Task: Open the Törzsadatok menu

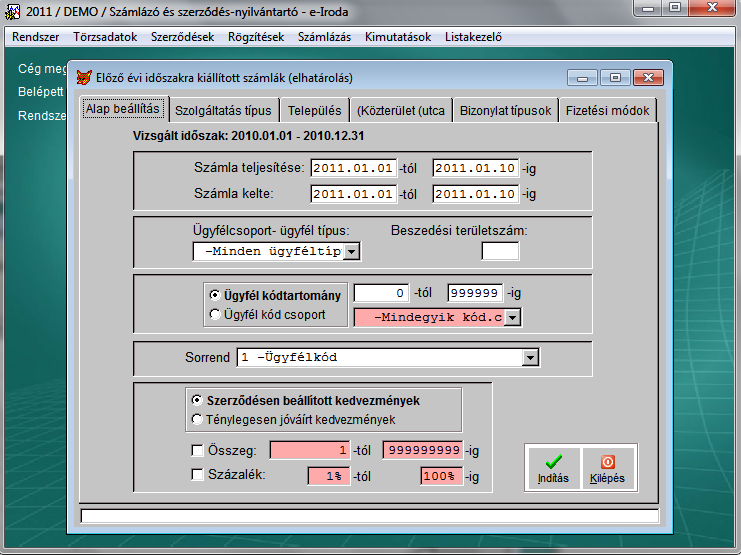Action: point(106,37)
